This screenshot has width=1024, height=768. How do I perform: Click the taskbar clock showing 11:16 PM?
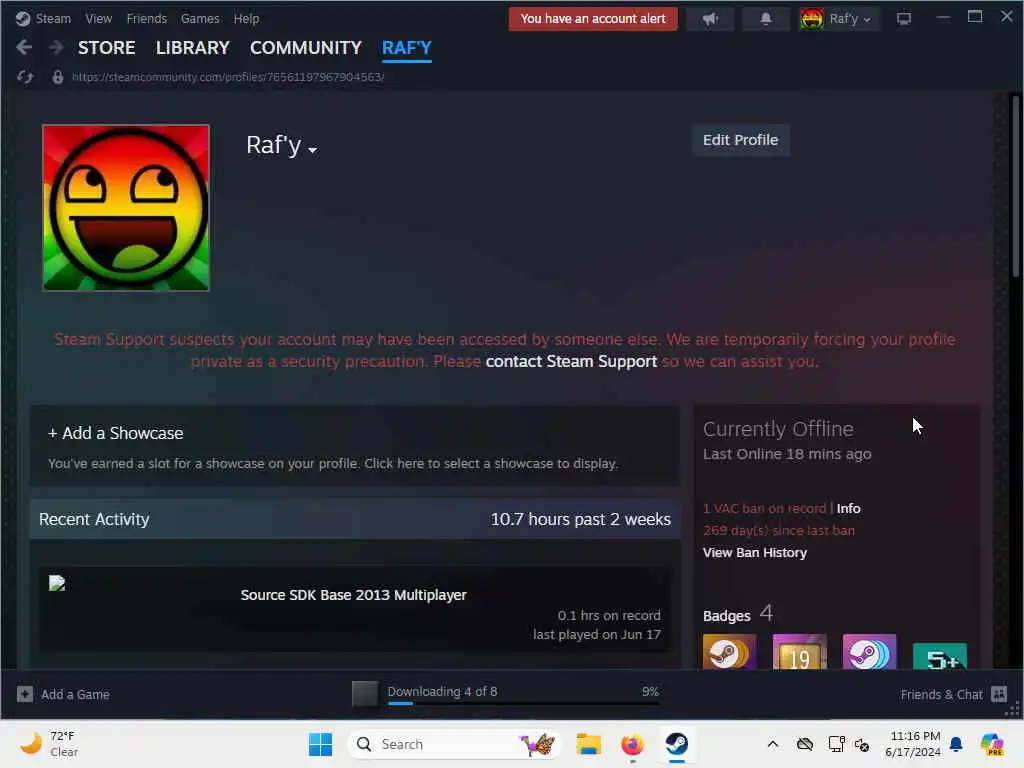pos(913,744)
